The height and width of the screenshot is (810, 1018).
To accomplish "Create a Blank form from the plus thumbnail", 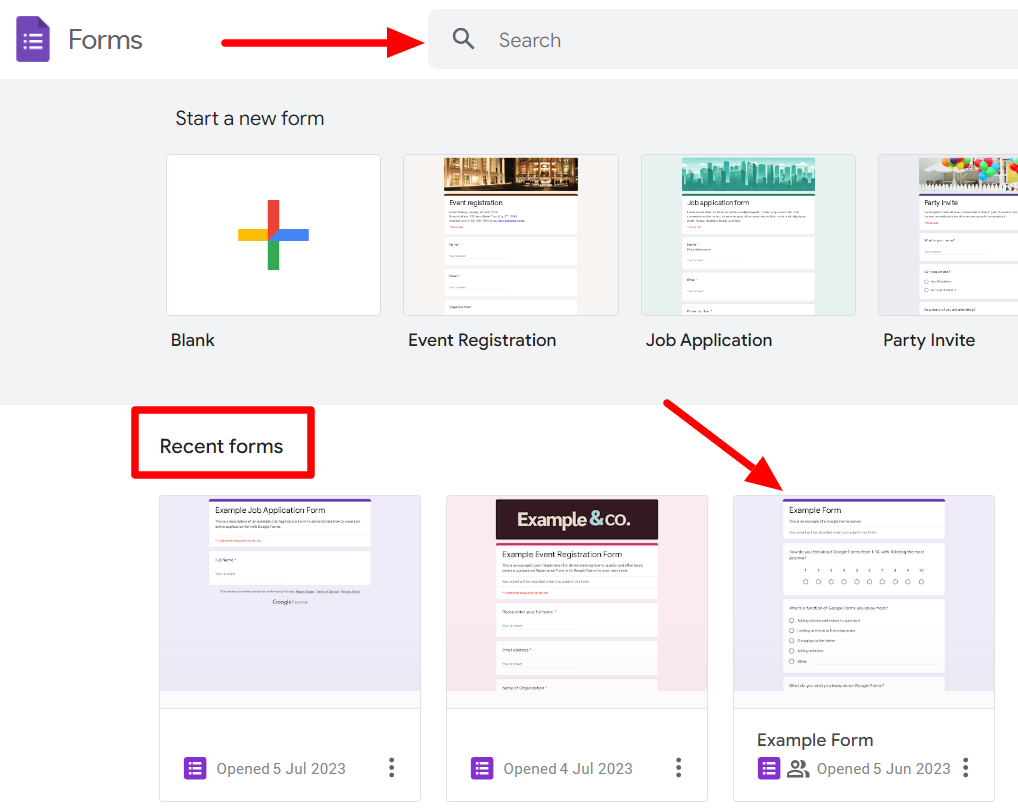I will click(x=273, y=235).
